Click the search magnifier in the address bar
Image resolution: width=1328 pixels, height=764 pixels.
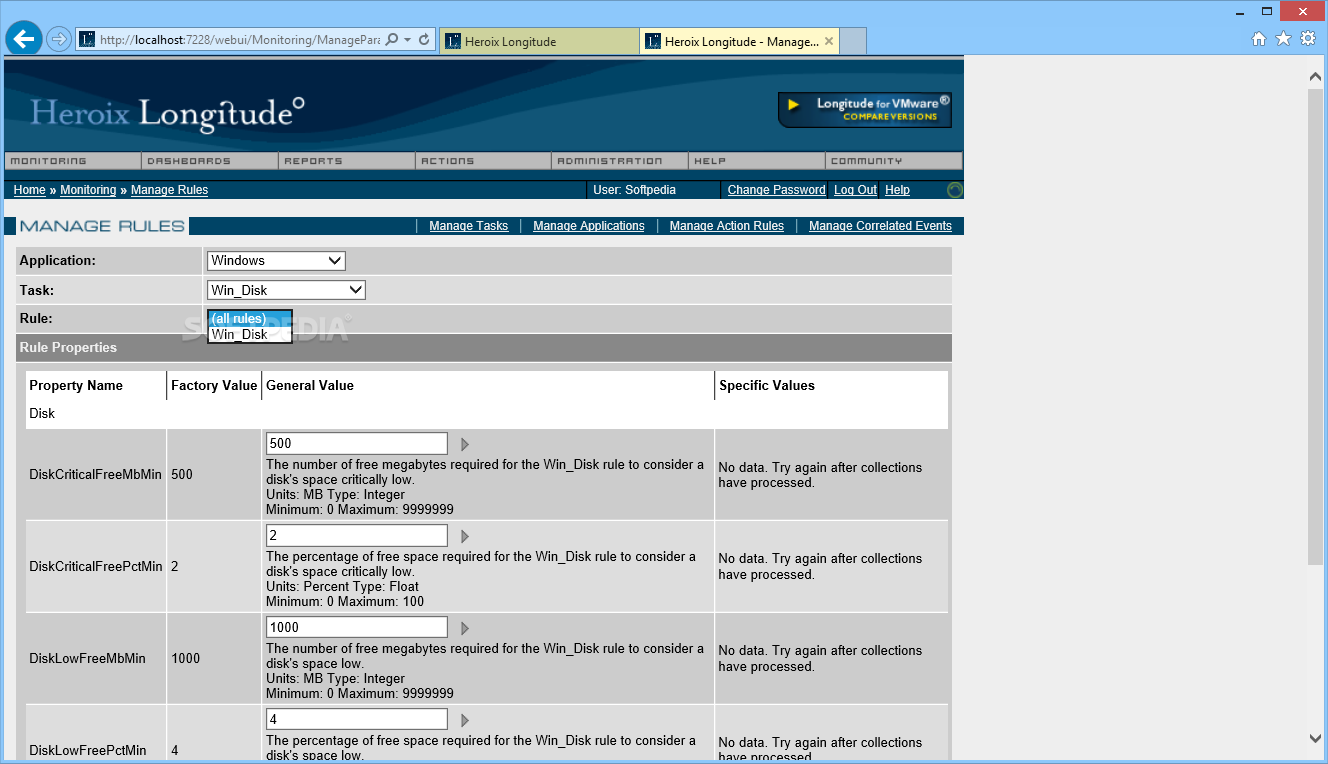point(392,40)
